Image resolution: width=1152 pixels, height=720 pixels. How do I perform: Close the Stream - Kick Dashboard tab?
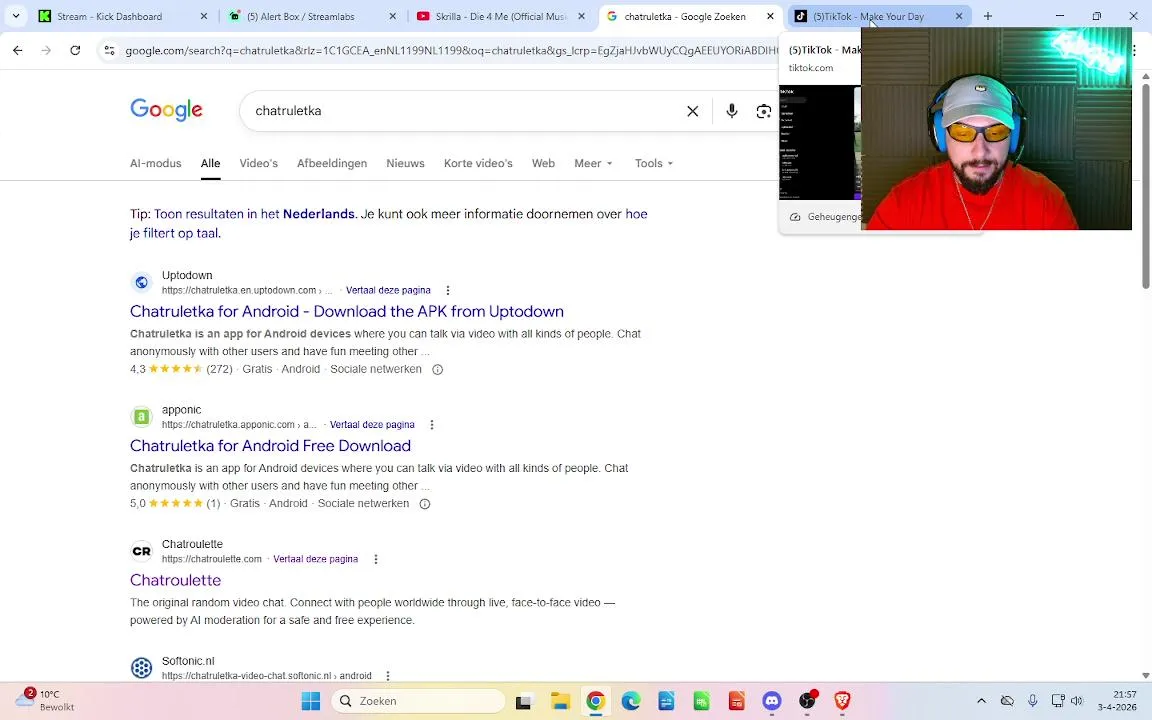coord(204,16)
